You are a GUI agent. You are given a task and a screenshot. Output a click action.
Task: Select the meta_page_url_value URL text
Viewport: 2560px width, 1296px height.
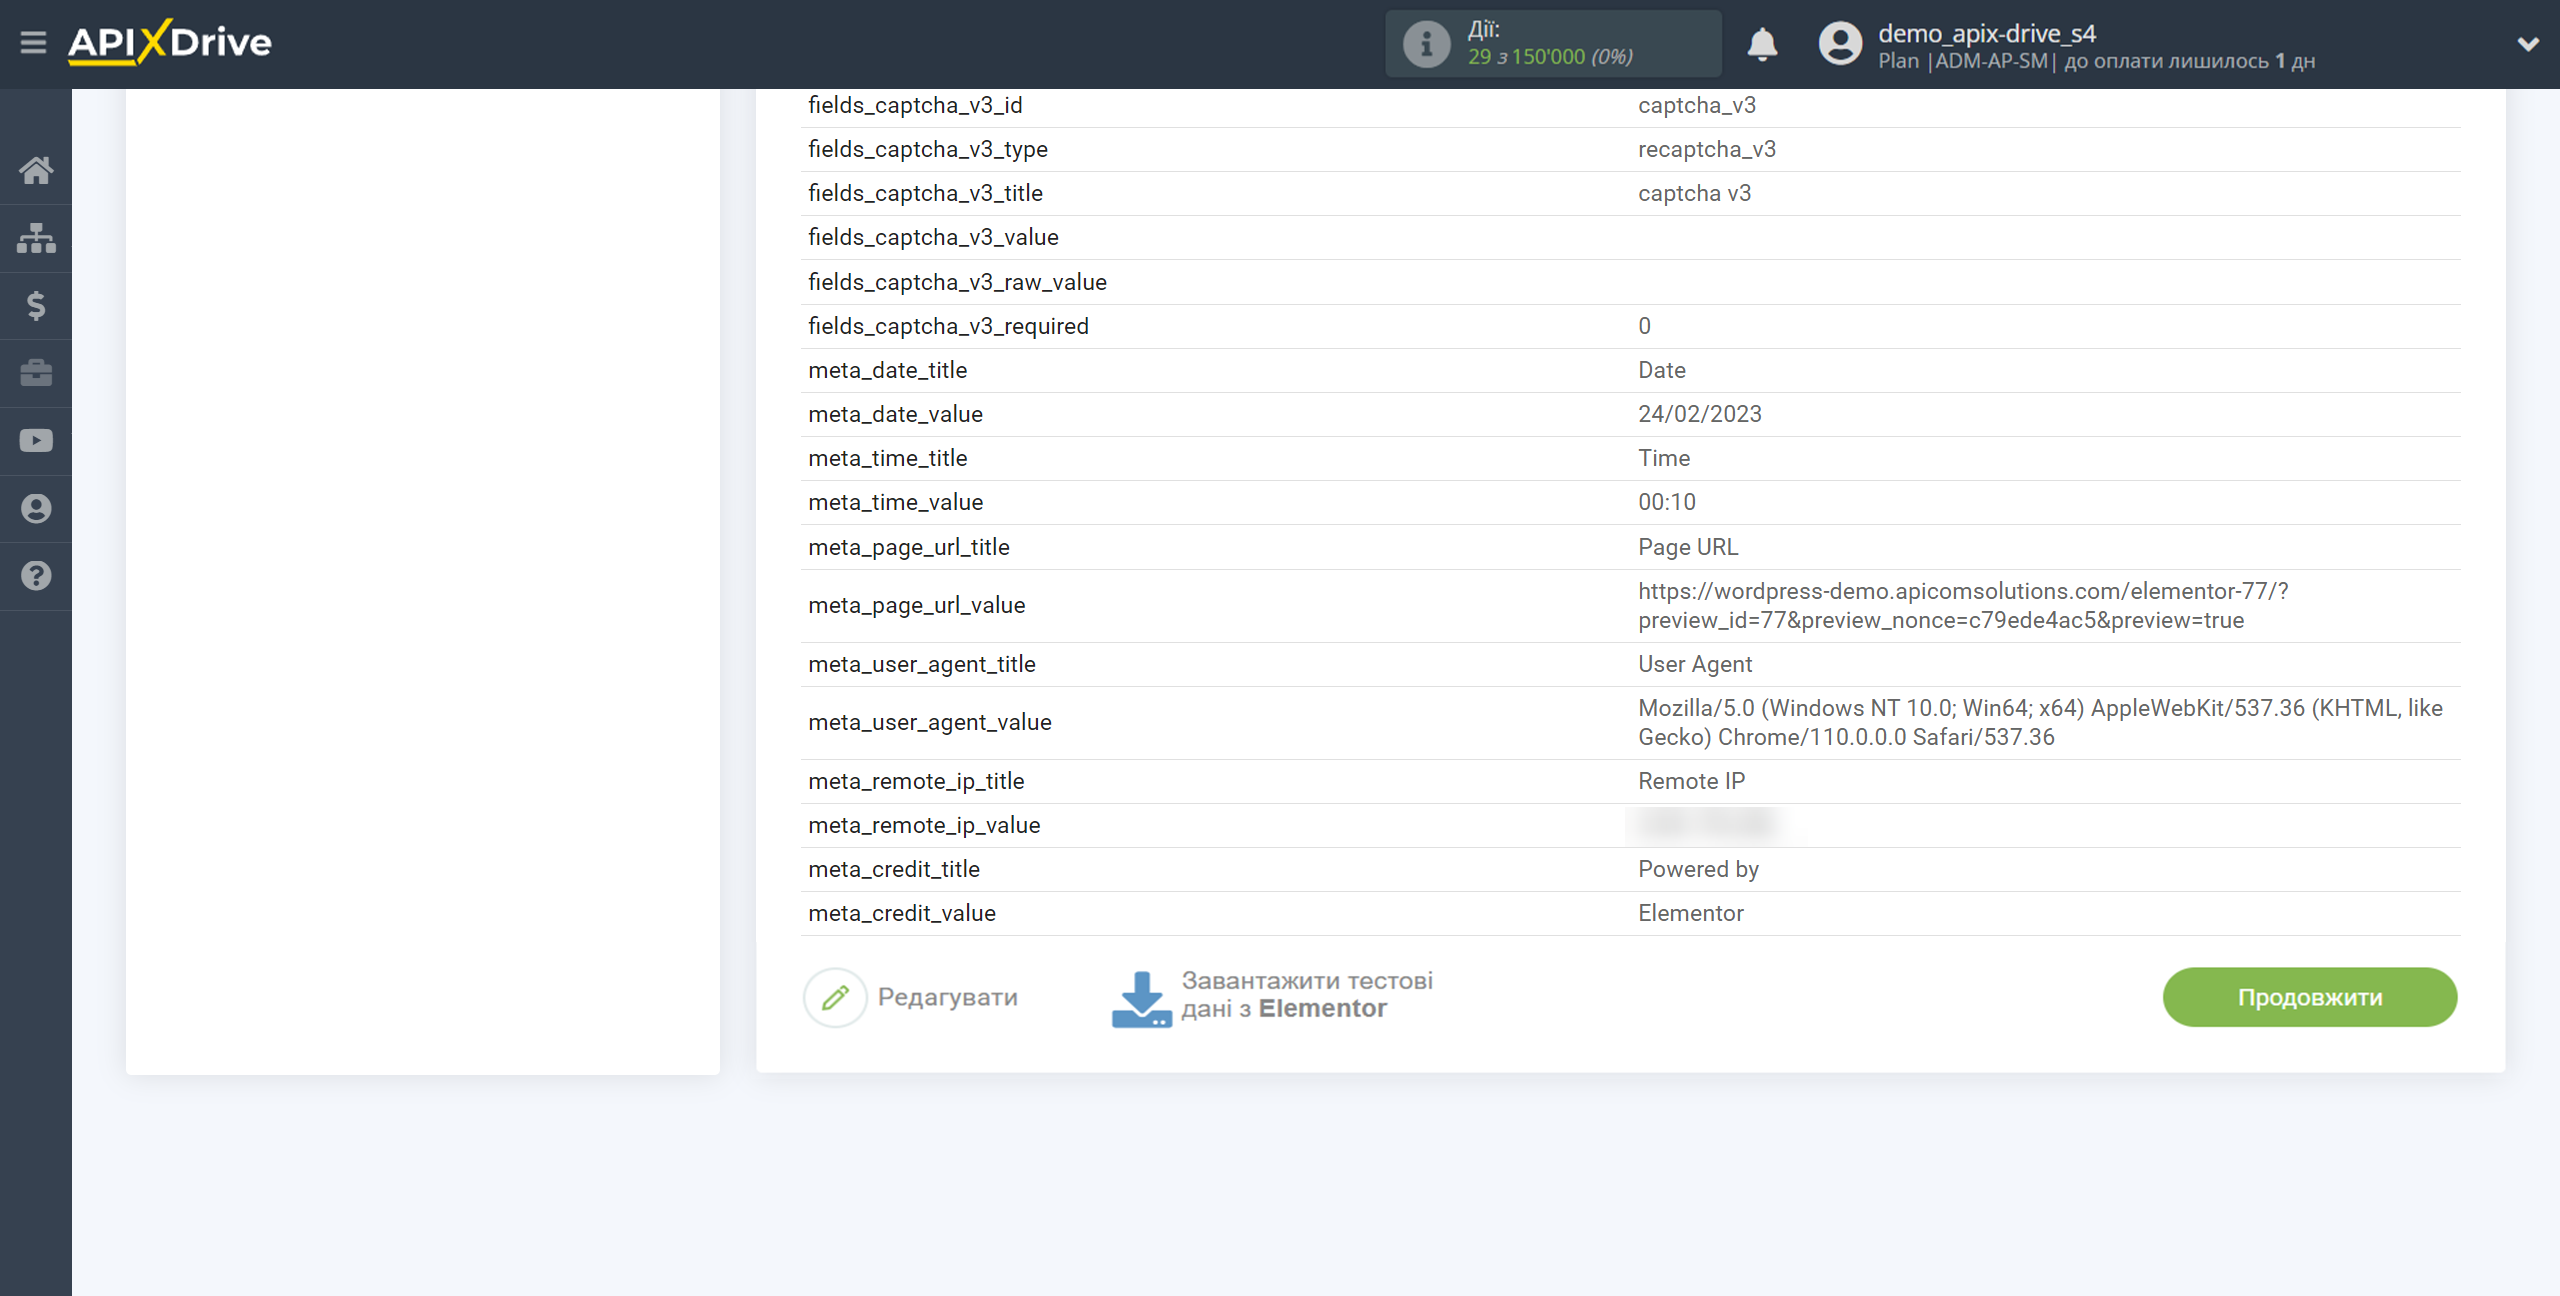1962,605
